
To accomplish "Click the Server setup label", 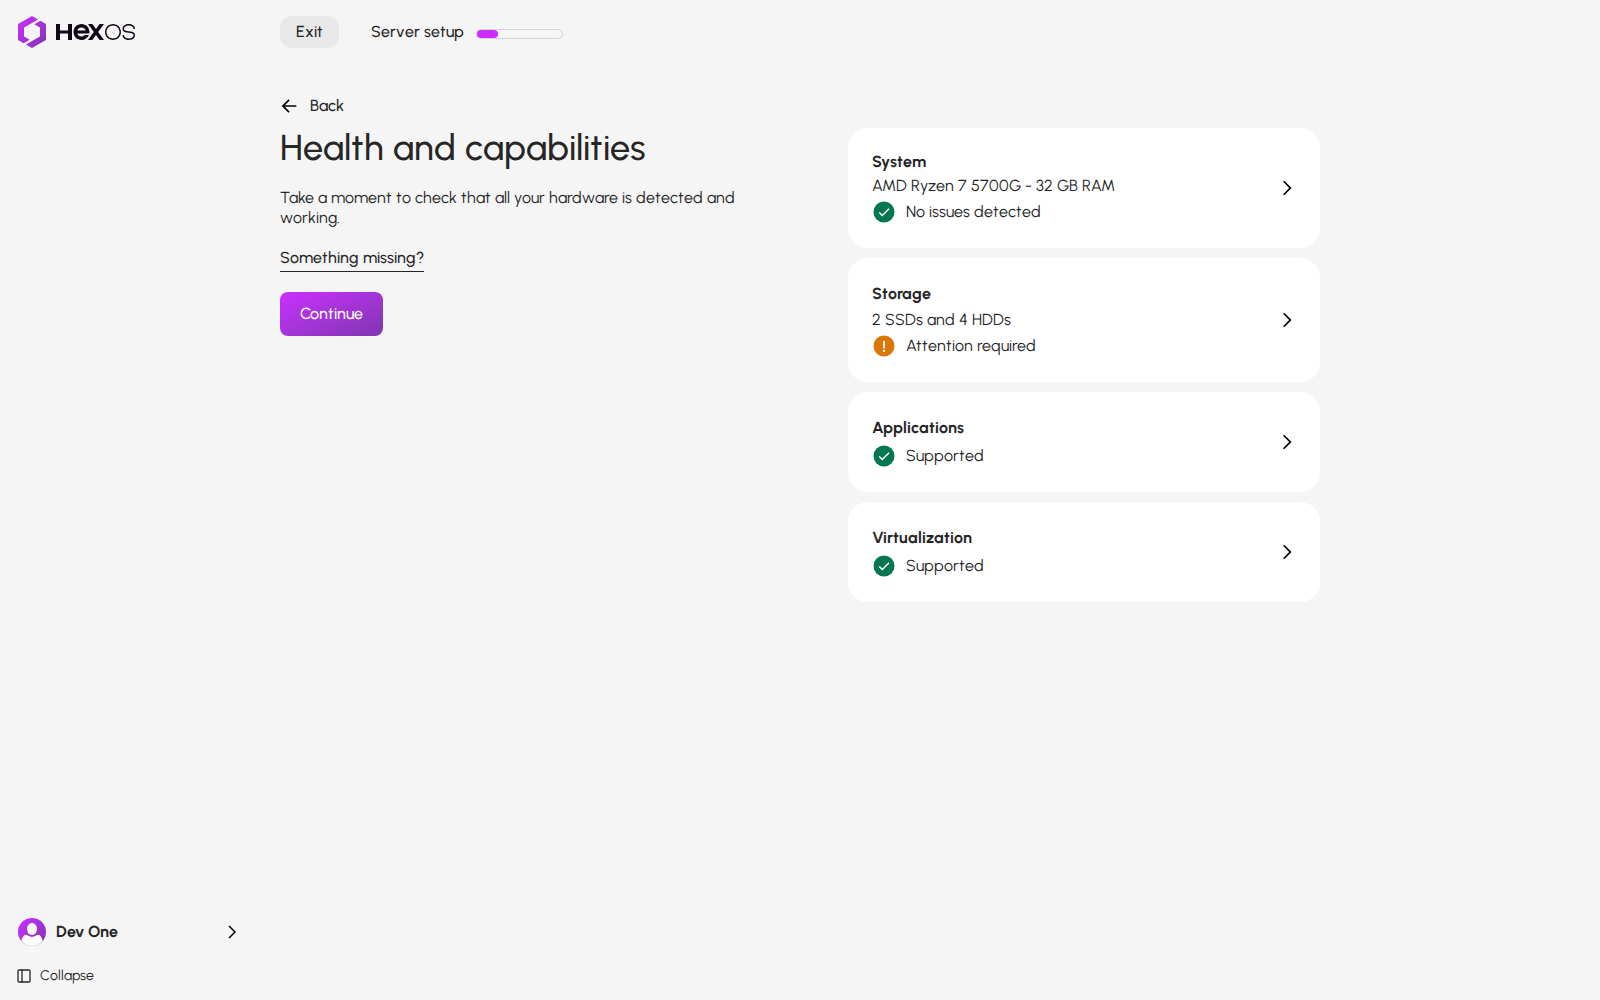I will point(417,32).
